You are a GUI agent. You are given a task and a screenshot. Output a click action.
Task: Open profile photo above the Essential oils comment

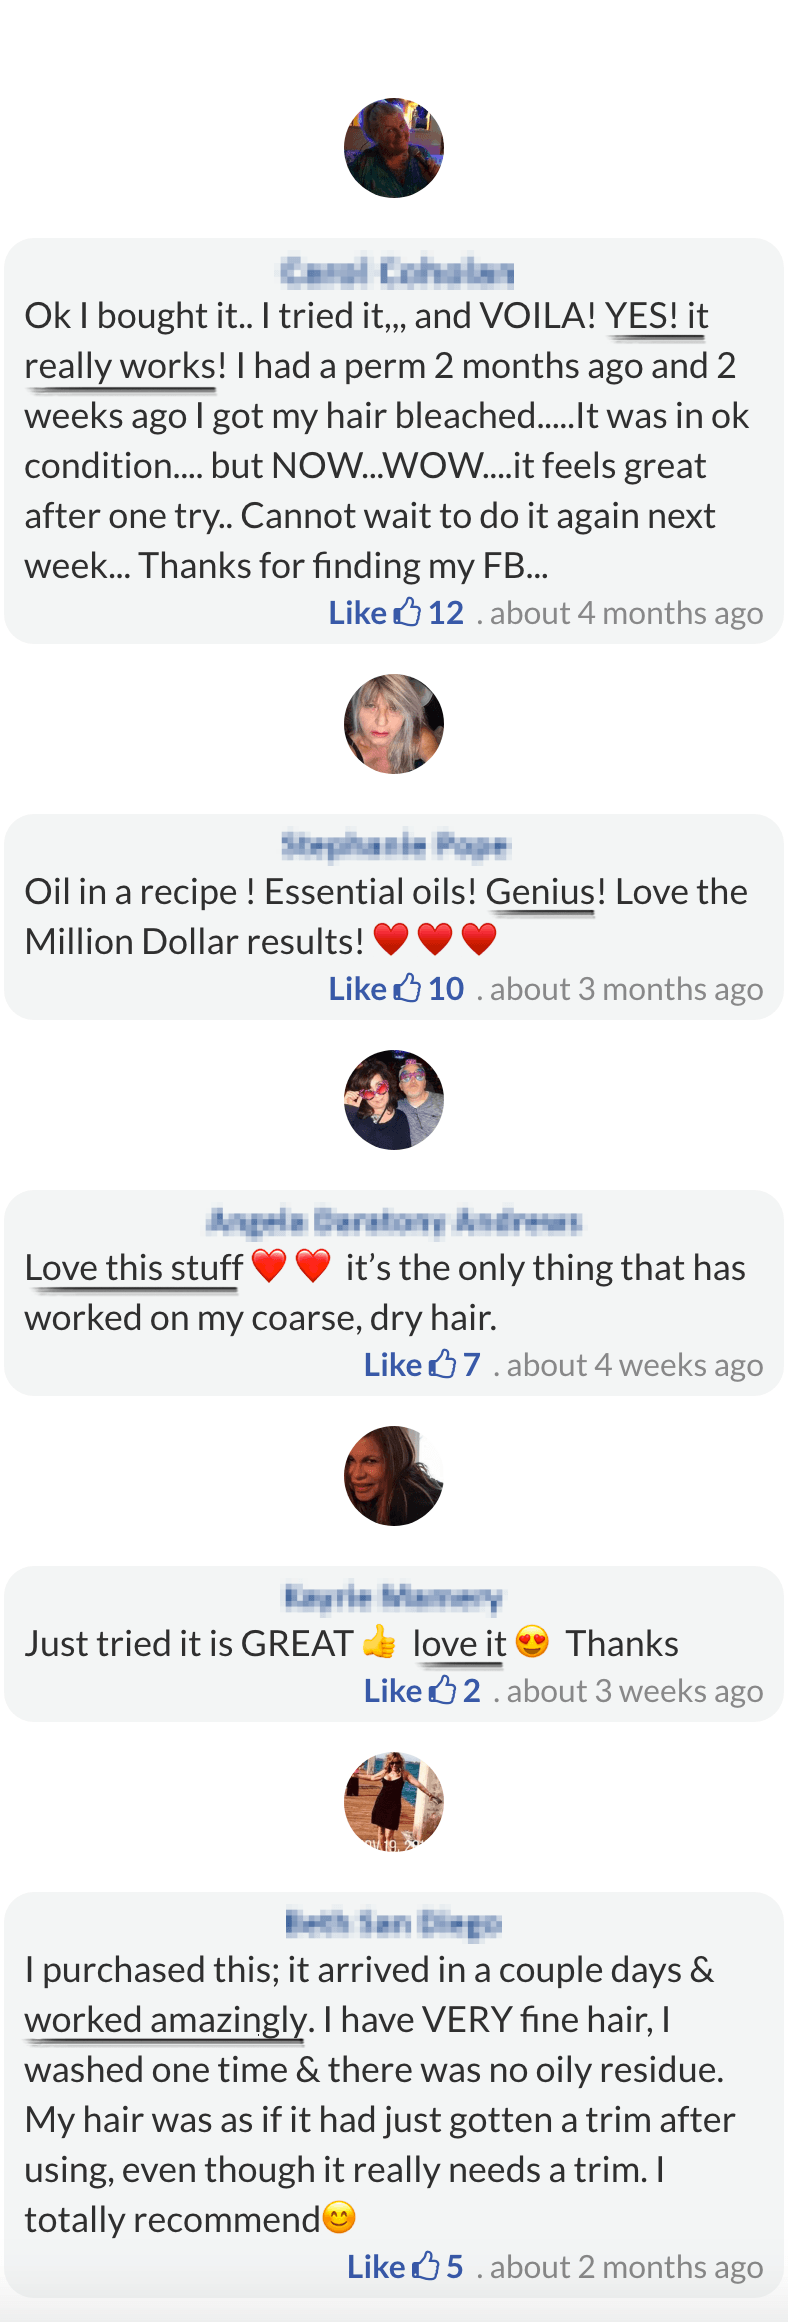394,724
